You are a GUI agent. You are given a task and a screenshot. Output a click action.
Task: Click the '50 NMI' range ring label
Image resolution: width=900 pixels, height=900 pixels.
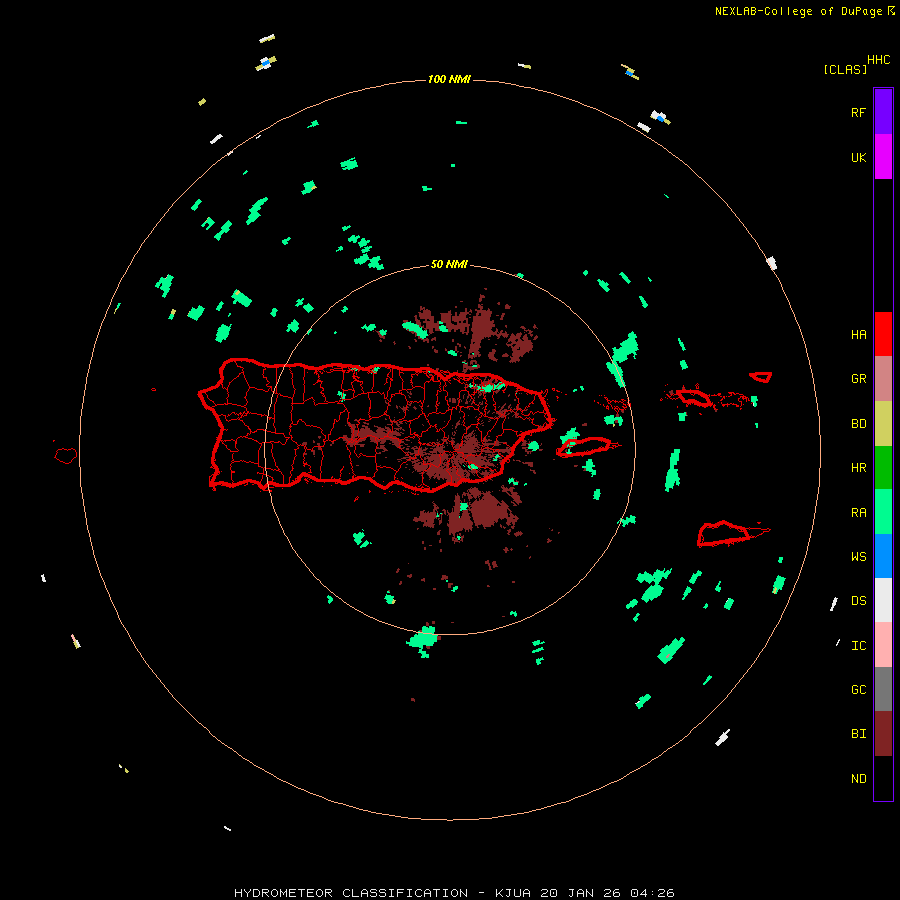pos(449,265)
